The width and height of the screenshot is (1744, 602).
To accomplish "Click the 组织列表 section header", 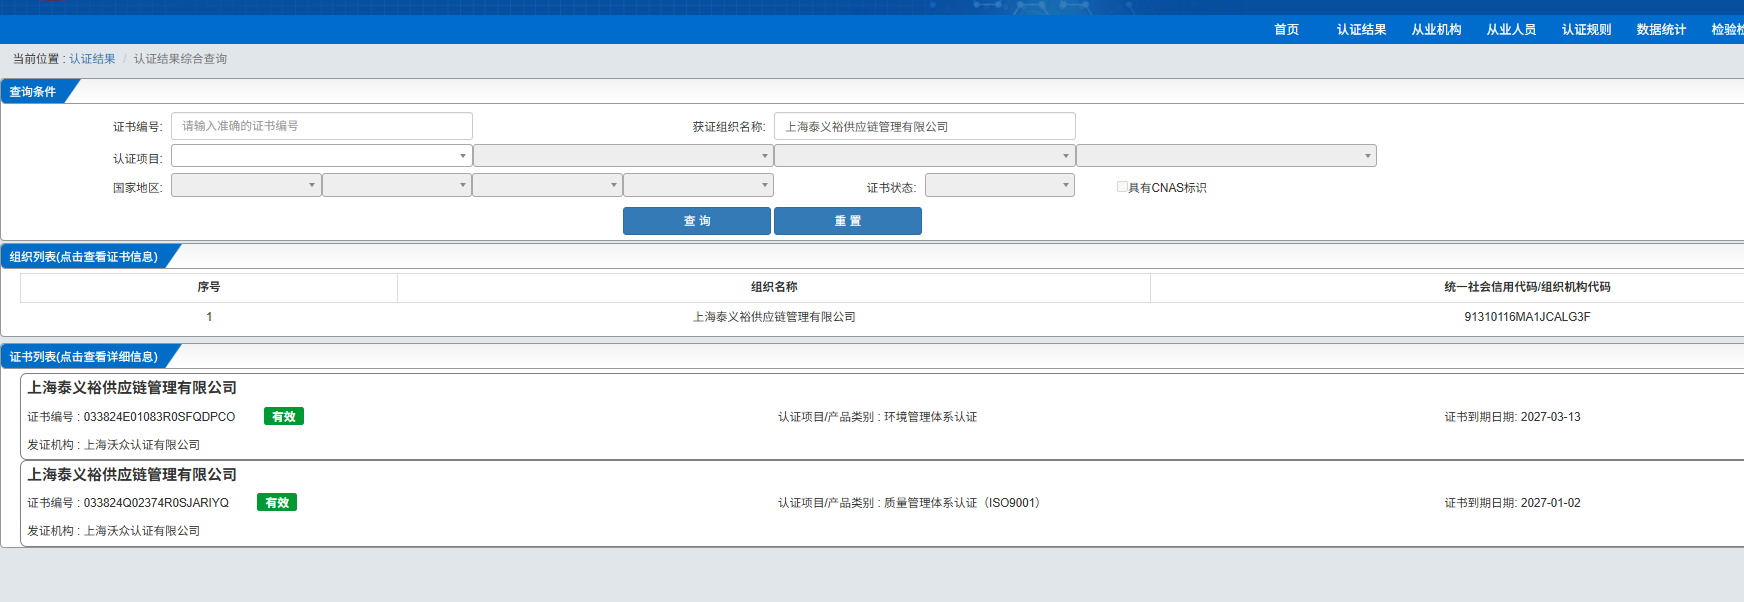I will 84,257.
